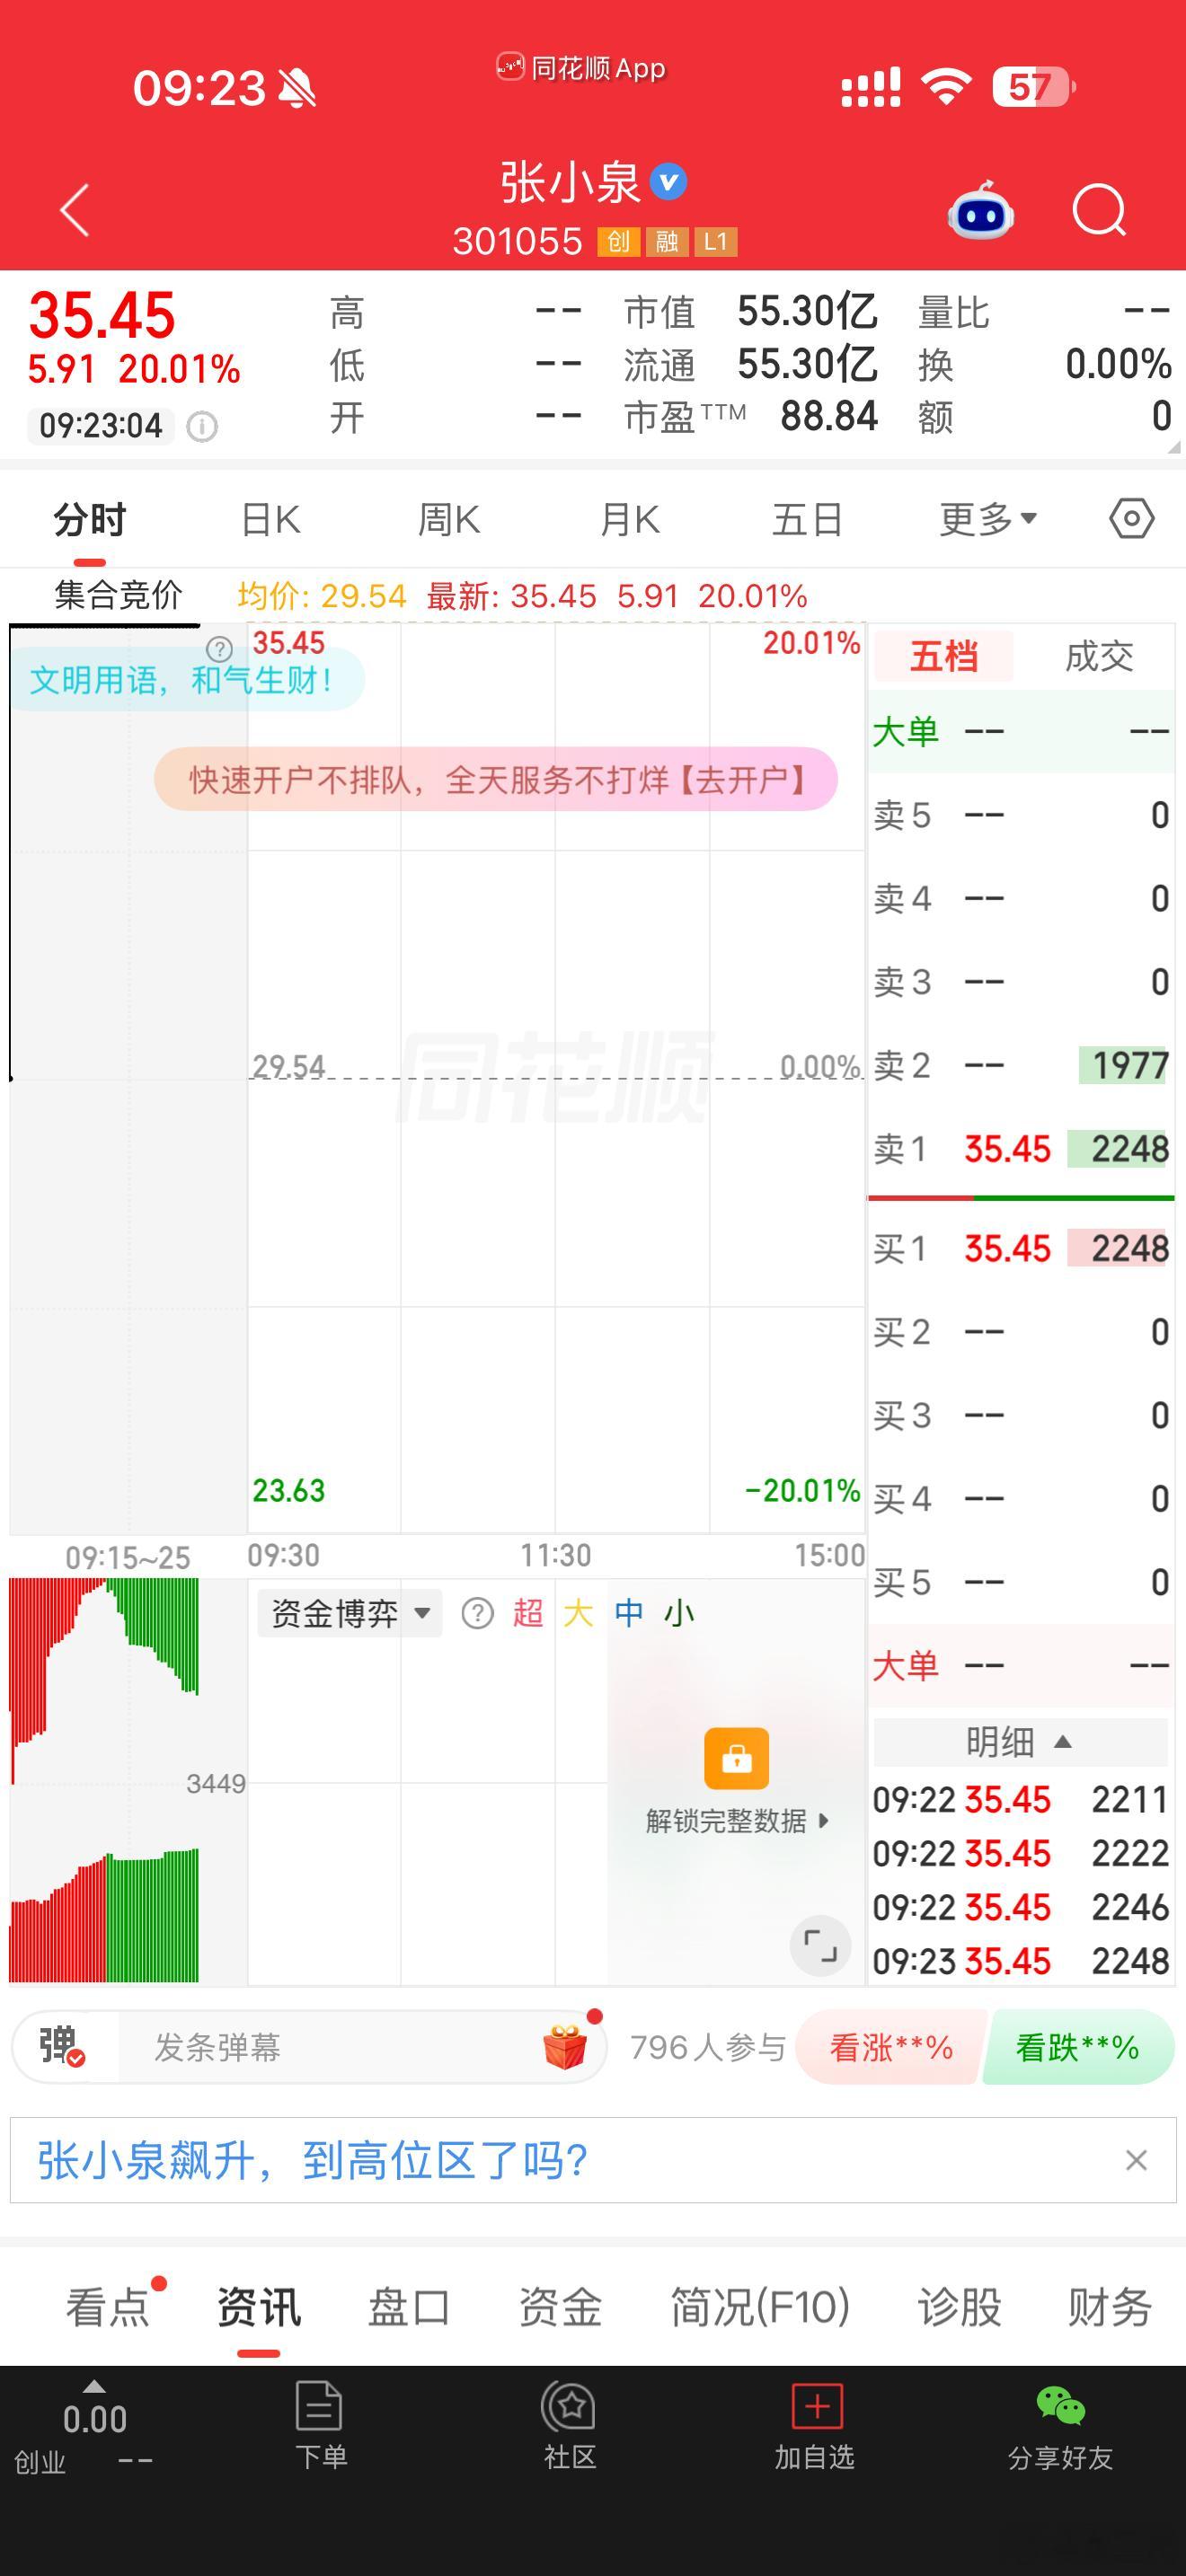
Task: Open the 诊股 tab
Action: (x=960, y=2307)
